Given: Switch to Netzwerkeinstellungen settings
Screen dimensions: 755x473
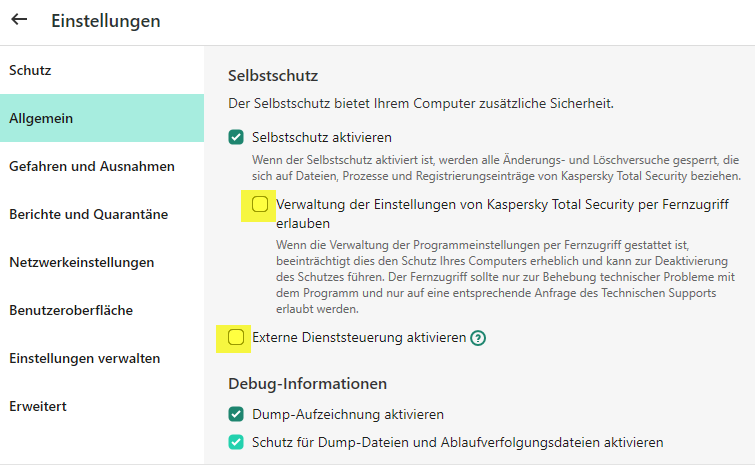Looking at the screenshot, I should [81, 263].
